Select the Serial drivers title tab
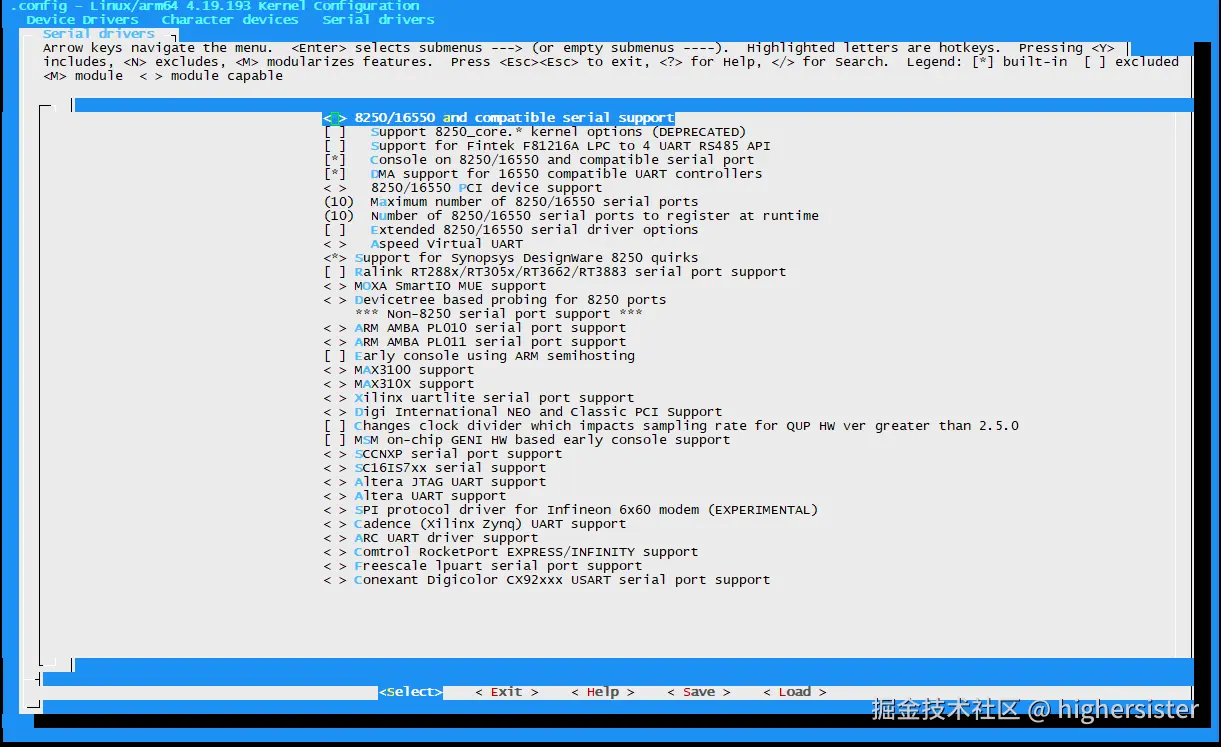This screenshot has width=1221, height=747. [x=98, y=34]
